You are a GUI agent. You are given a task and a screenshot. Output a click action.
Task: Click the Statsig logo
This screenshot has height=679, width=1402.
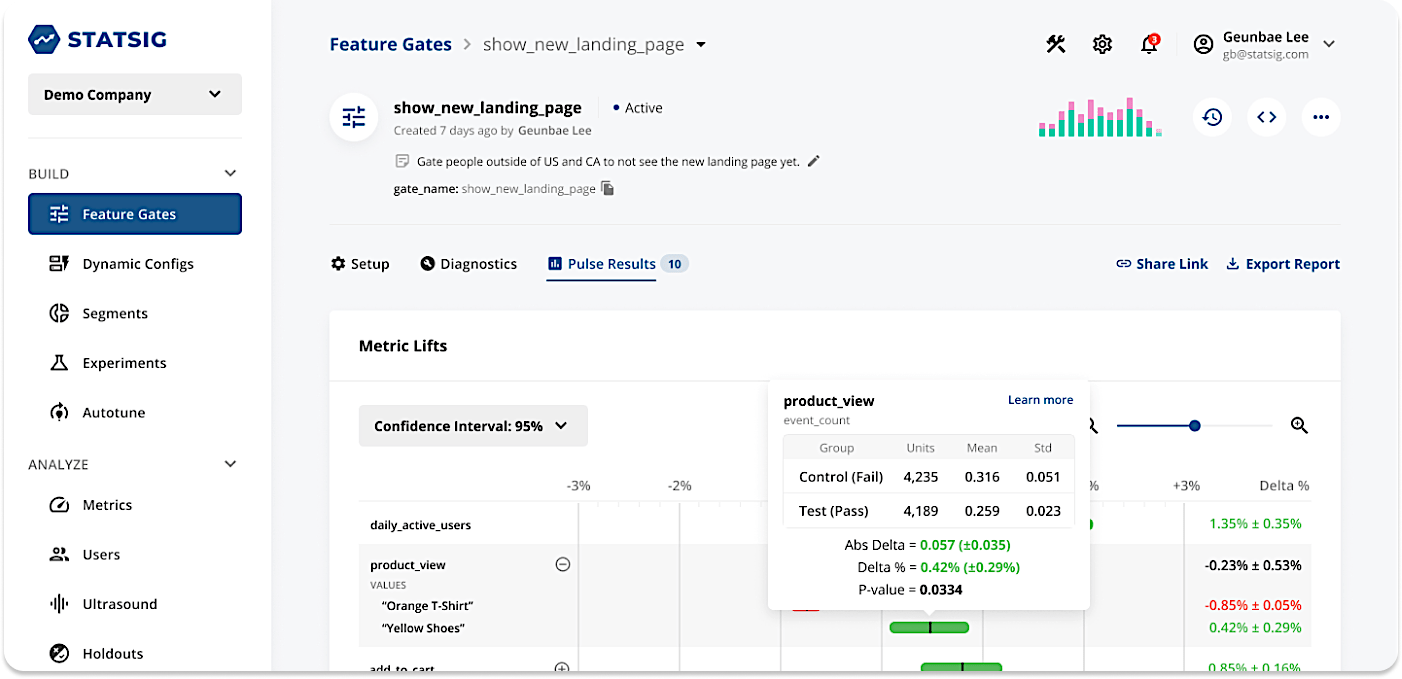[98, 40]
